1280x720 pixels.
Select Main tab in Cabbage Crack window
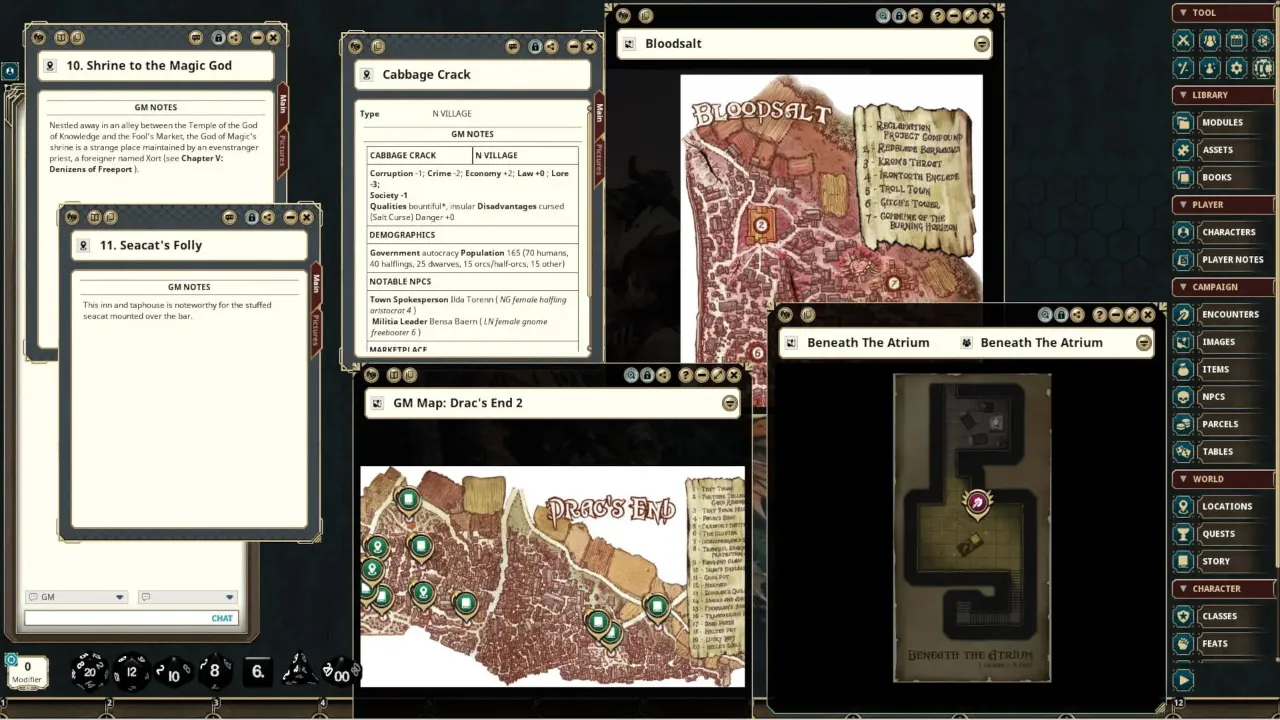coord(600,112)
